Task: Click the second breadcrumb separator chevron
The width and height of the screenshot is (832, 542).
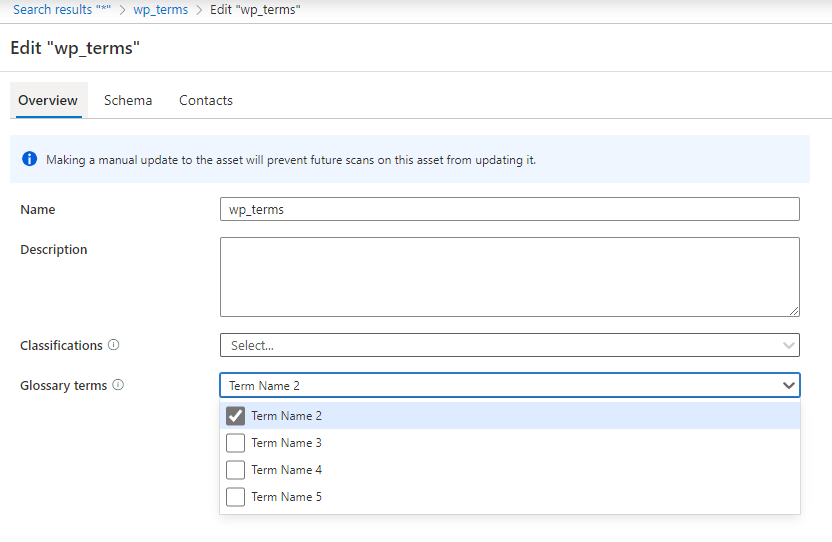Action: pos(199,10)
